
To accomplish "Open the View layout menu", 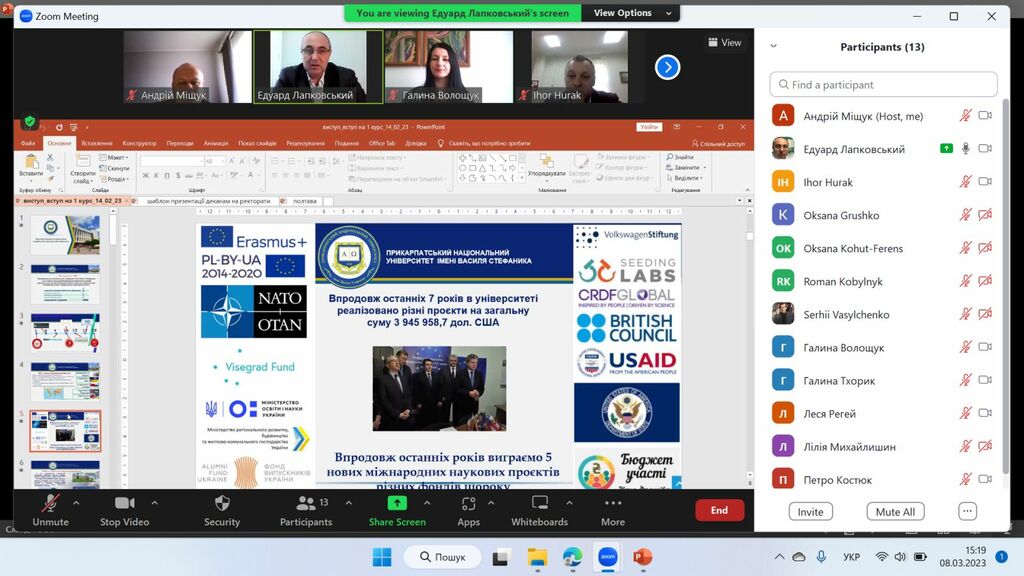I will pos(725,43).
